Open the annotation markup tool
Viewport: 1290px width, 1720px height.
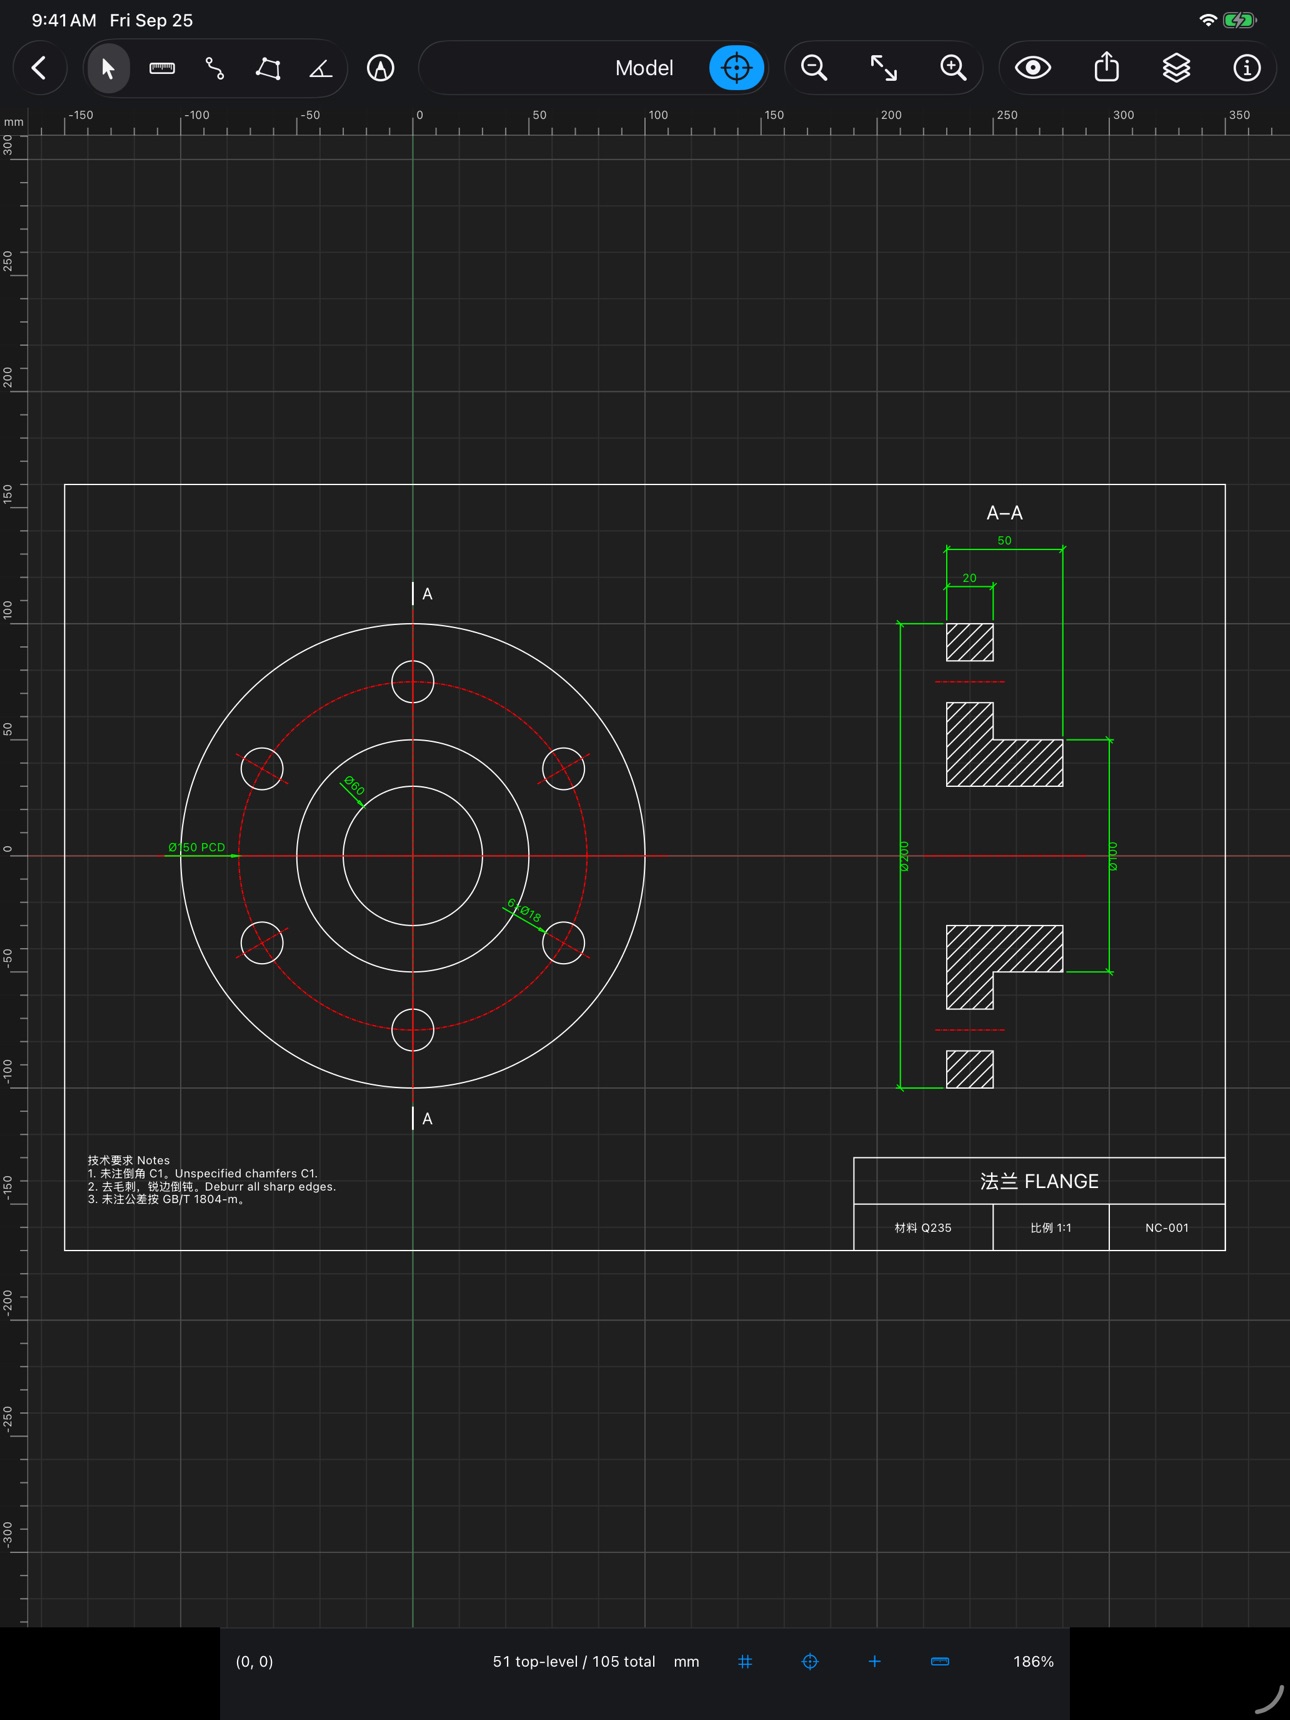[381, 68]
